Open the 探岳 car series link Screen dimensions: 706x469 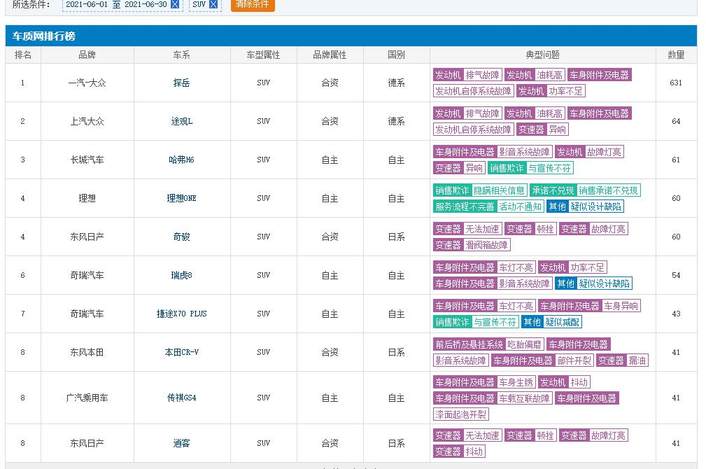coord(181,83)
